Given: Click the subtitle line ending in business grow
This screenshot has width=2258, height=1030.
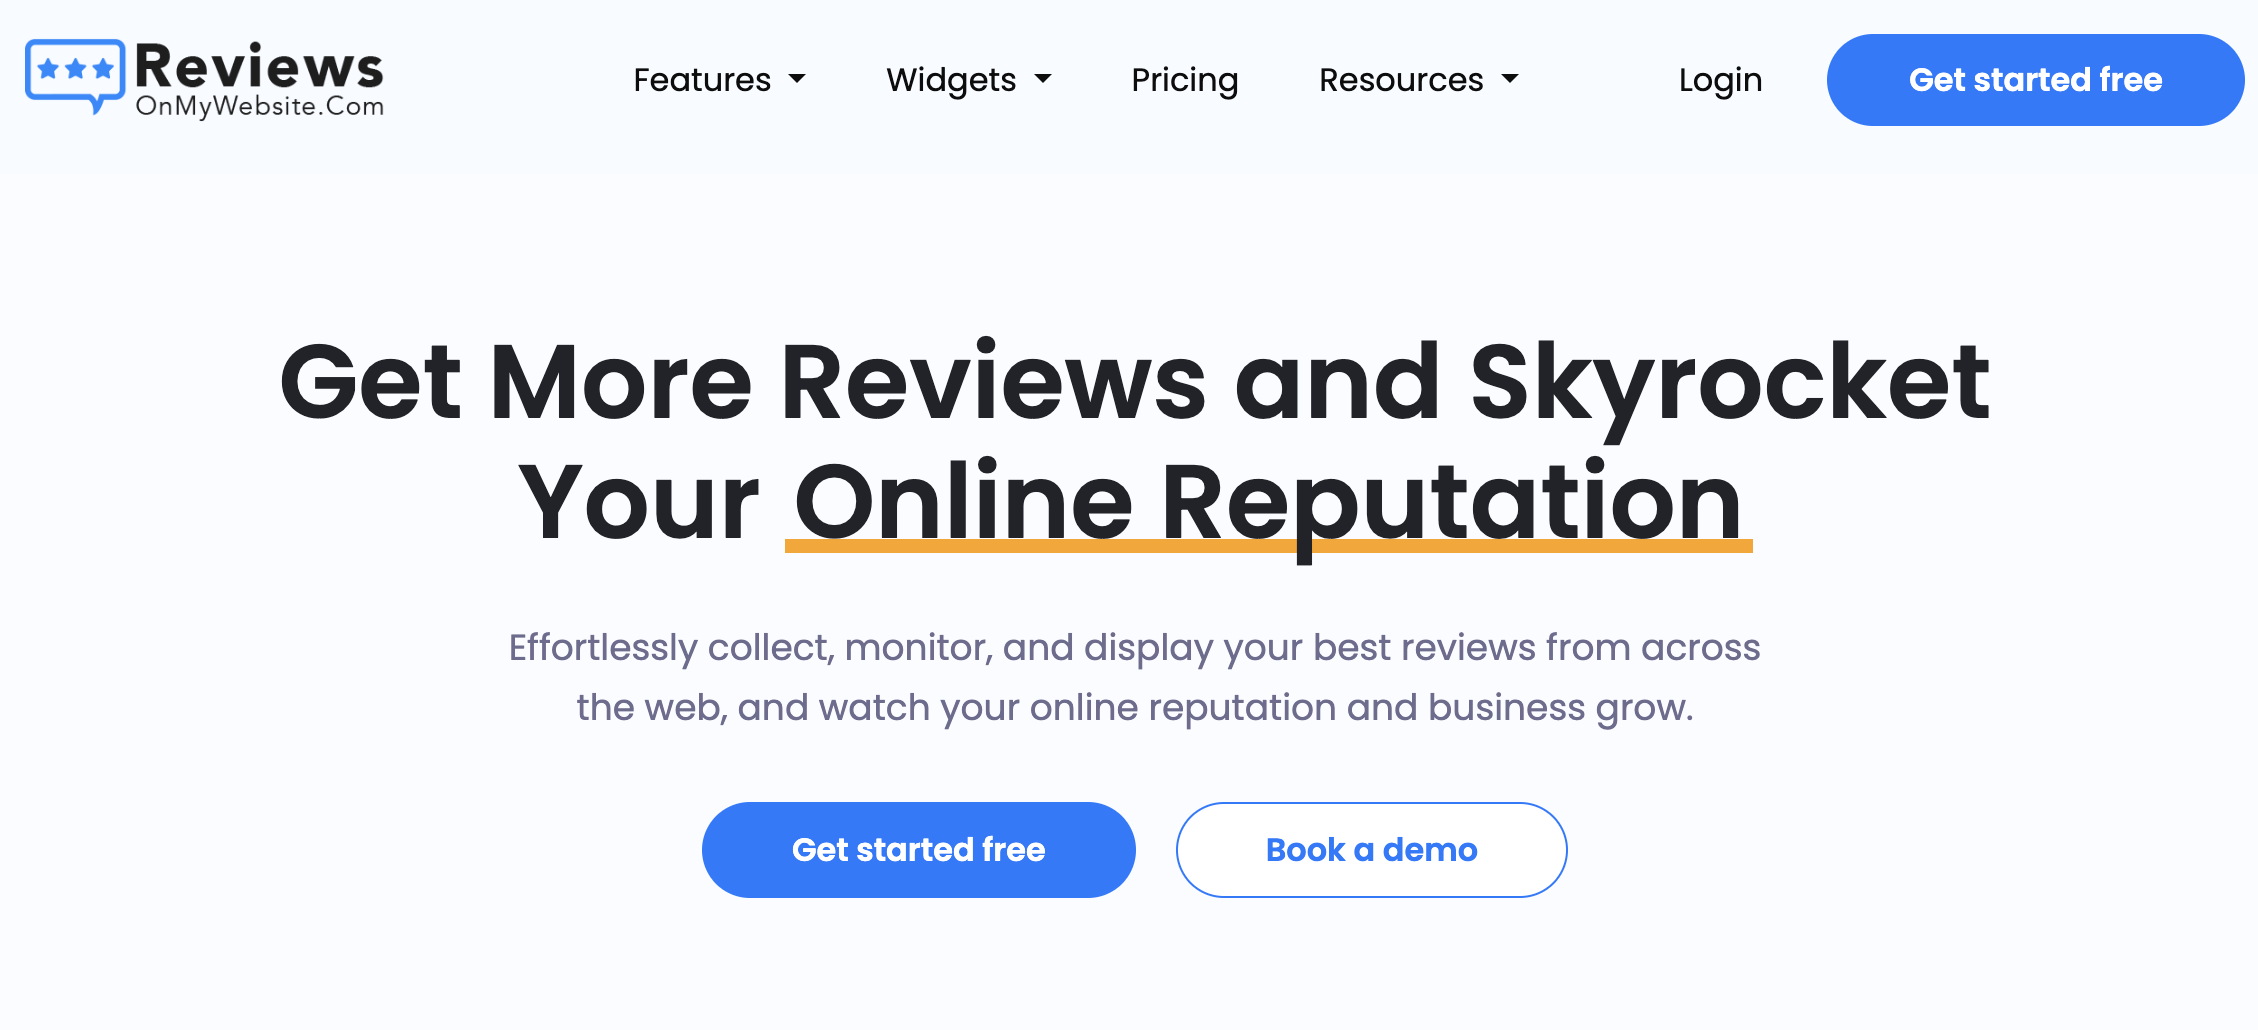Looking at the screenshot, I should [x=1135, y=708].
